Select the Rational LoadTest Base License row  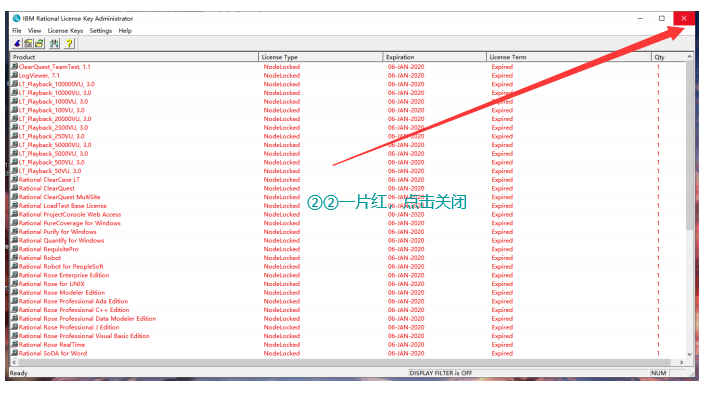coord(348,206)
